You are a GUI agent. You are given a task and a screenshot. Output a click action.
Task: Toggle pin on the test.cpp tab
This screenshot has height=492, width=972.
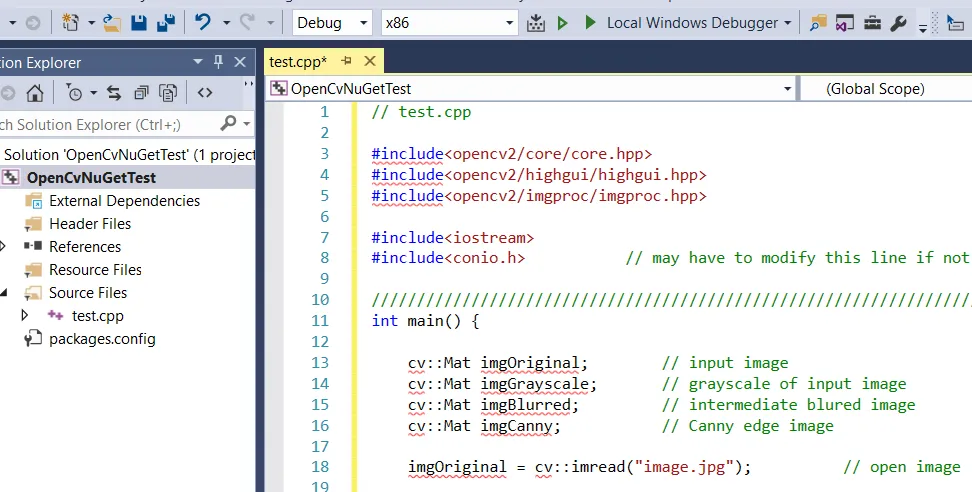(x=347, y=61)
